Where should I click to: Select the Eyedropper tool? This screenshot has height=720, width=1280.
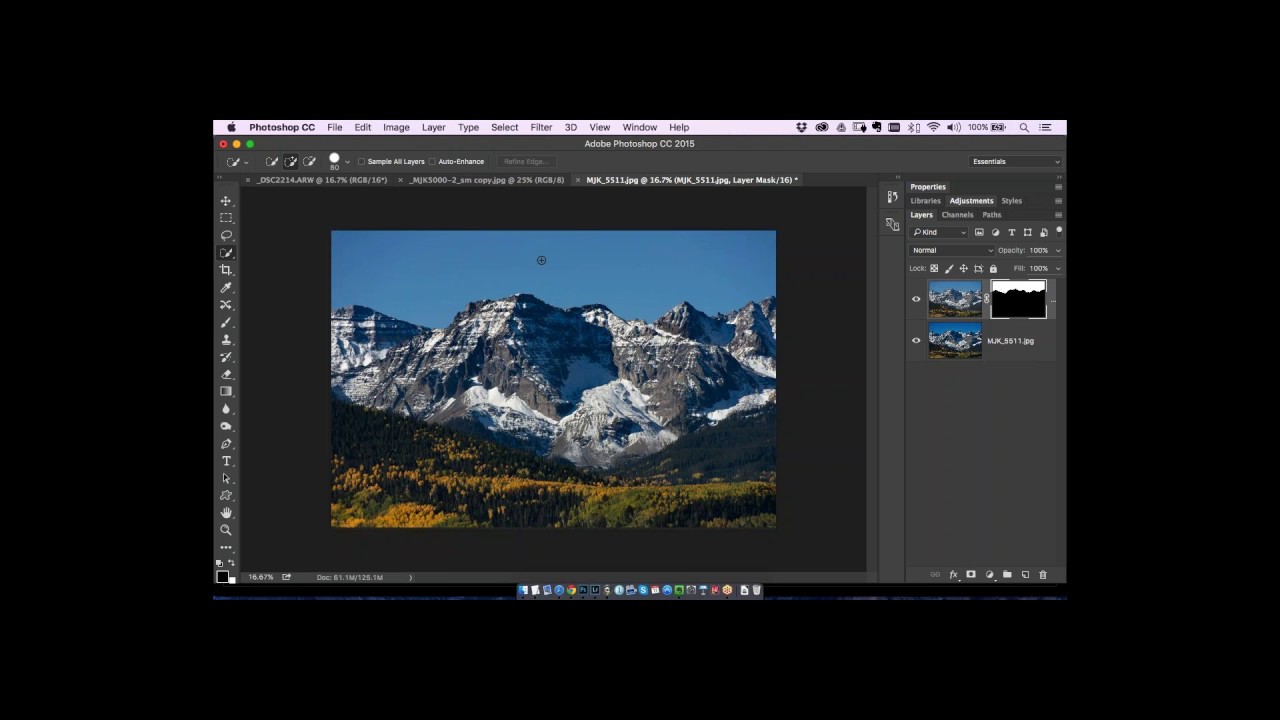[226, 287]
